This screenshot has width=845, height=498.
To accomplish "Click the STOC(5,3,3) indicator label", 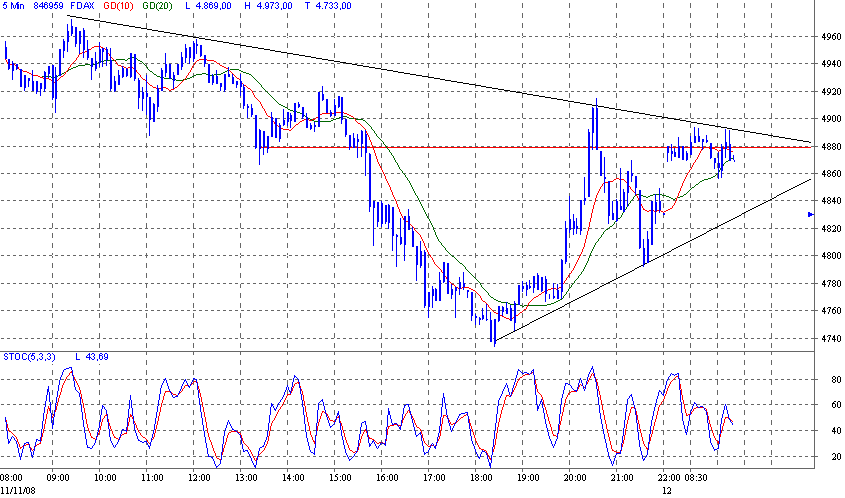I will click(x=29, y=357).
